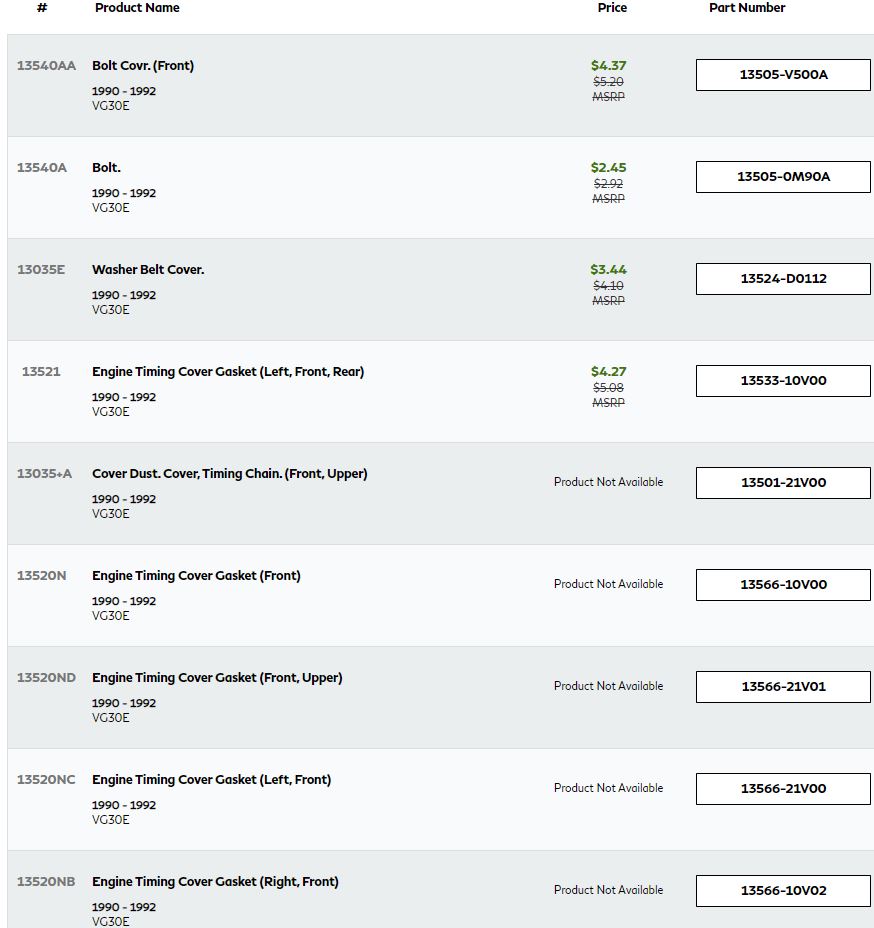Viewport: 874px width, 928px height.
Task: Select part number 13505-0M90A button
Action: coord(783,176)
